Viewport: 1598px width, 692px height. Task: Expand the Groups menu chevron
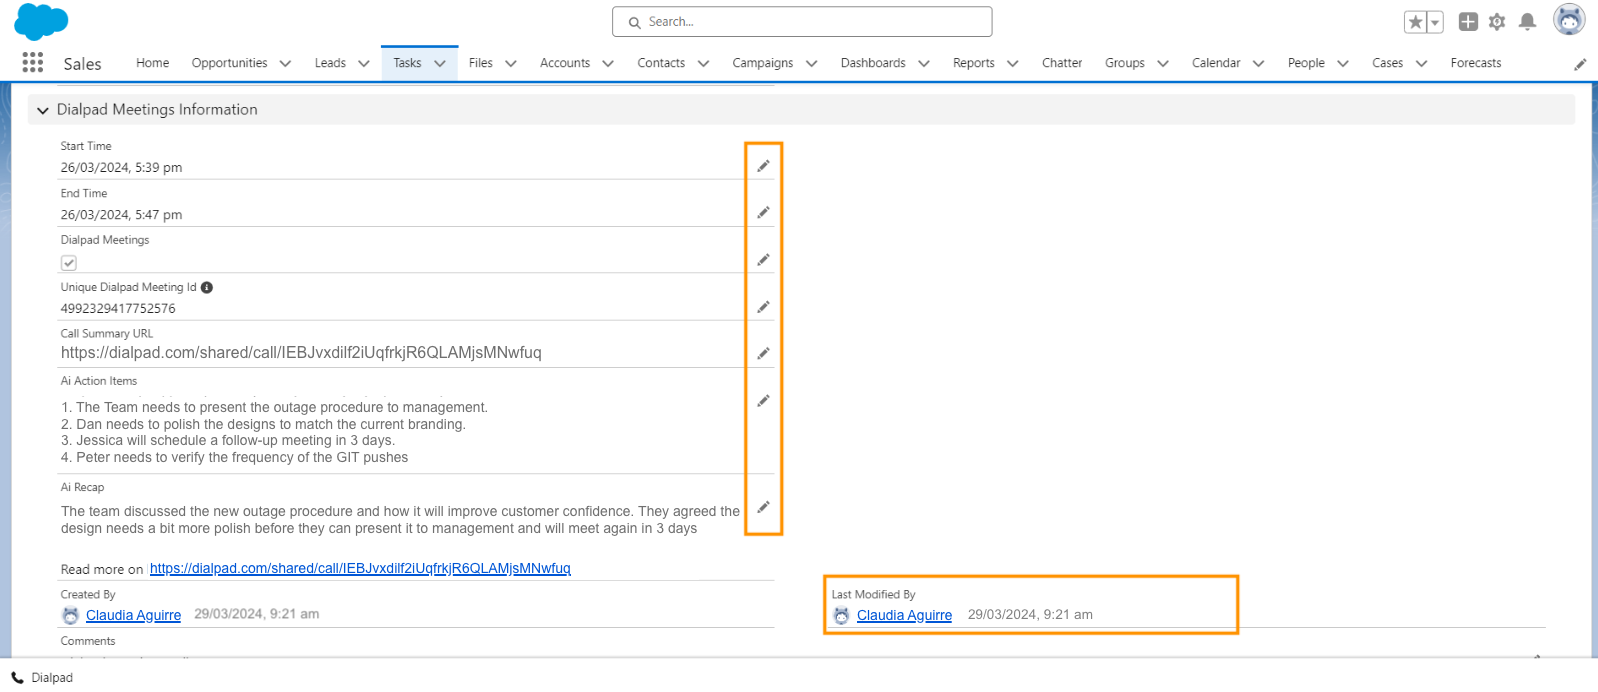point(1163,63)
